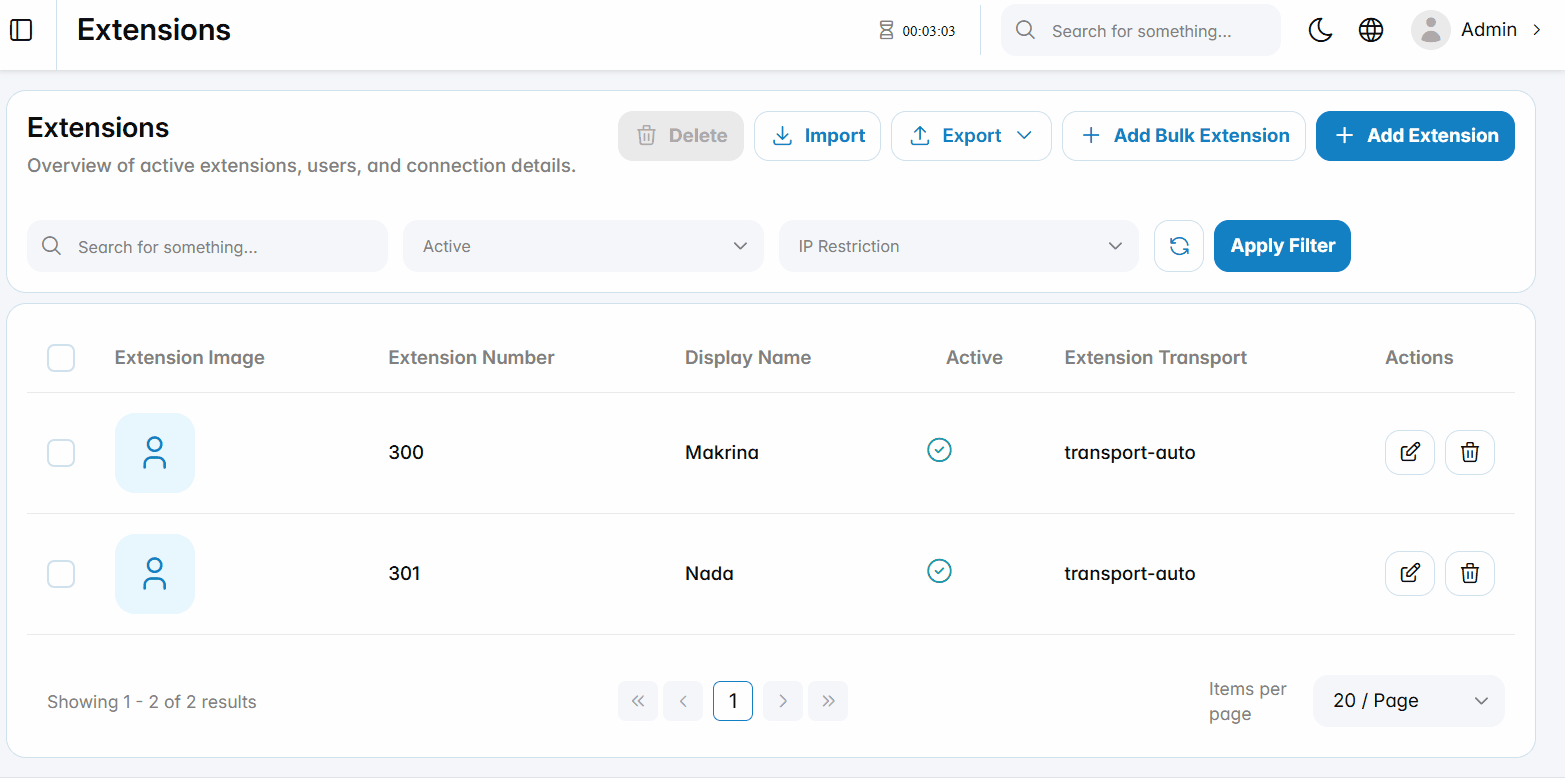
Task: Switch to dark mode moon icon
Action: point(1321,30)
